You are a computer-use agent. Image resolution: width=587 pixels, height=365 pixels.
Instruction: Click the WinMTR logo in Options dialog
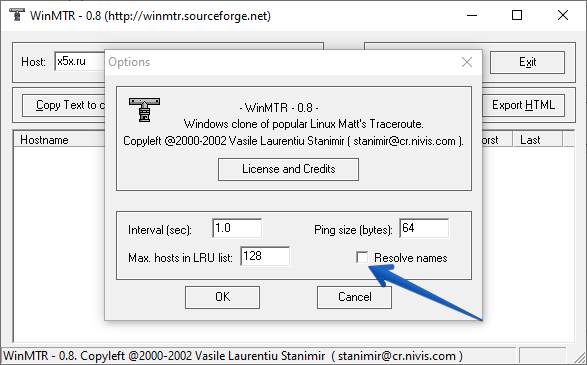145,110
